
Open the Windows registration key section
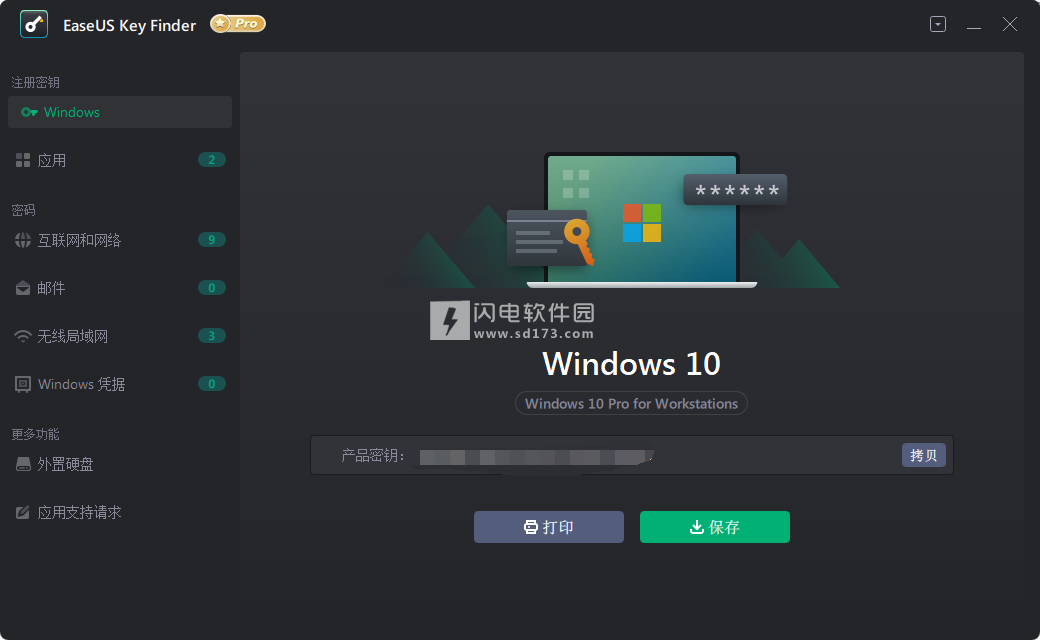point(120,112)
